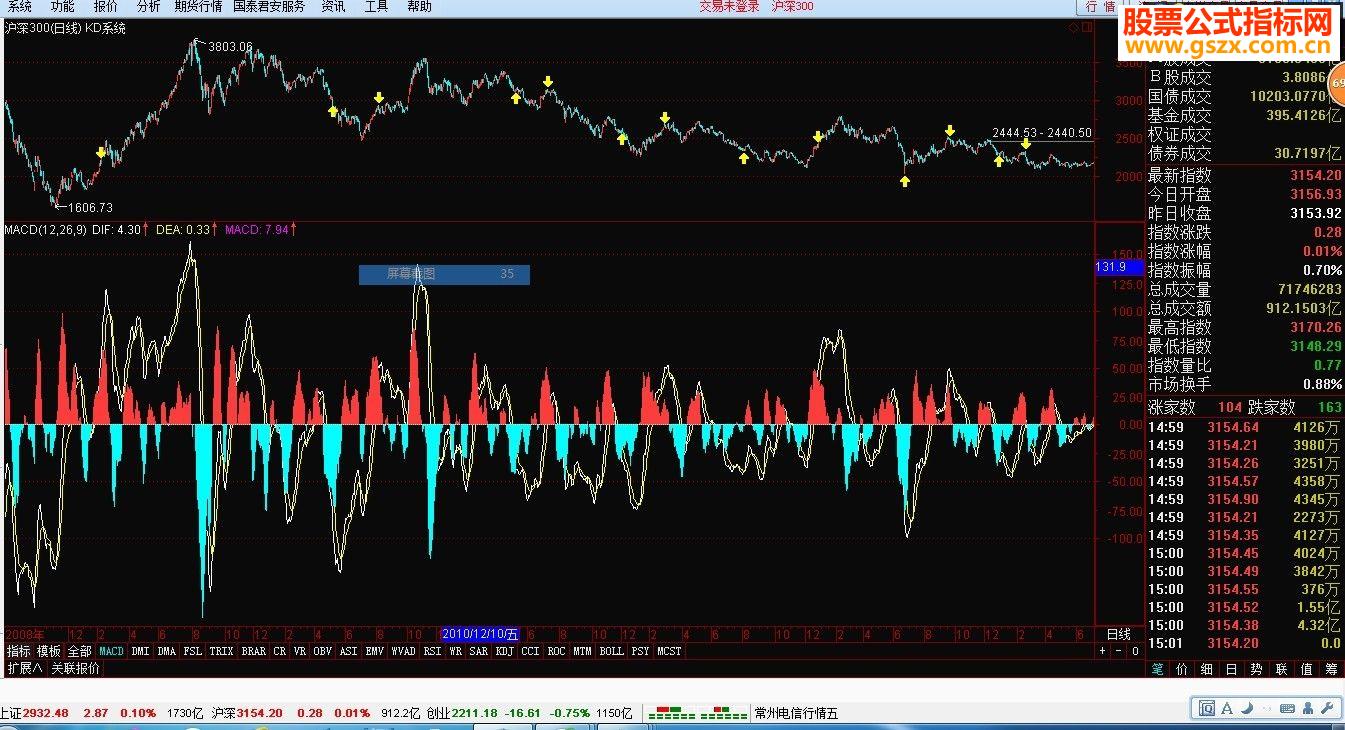The height and width of the screenshot is (730, 1345).
Task: Open the 资讯 menu
Action: [333, 6]
